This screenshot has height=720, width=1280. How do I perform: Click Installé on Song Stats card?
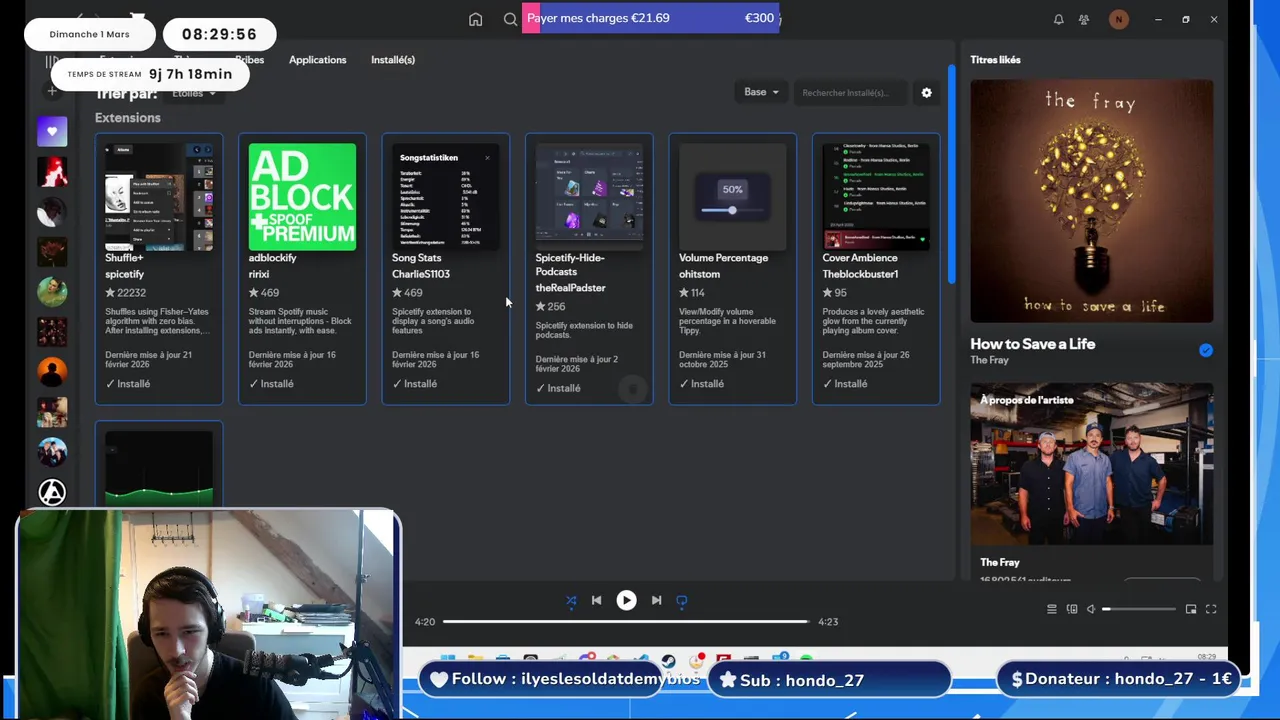coord(415,384)
